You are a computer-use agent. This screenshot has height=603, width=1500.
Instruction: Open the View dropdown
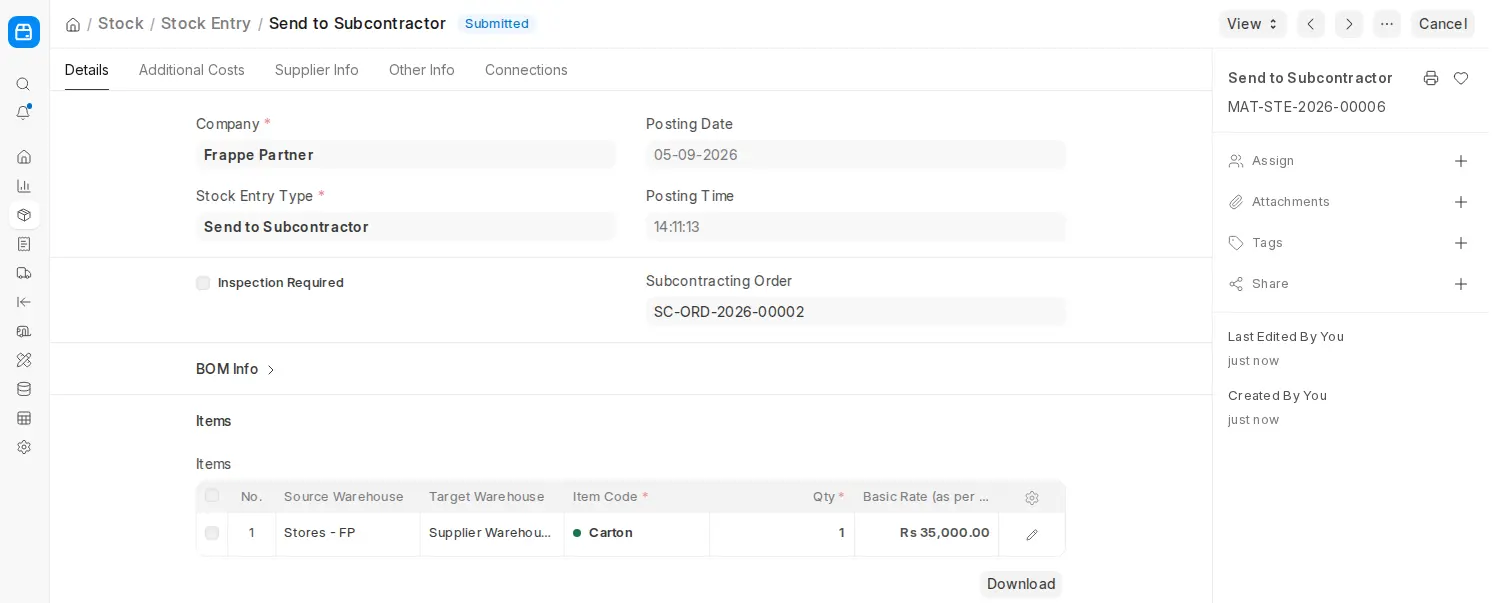click(x=1253, y=24)
